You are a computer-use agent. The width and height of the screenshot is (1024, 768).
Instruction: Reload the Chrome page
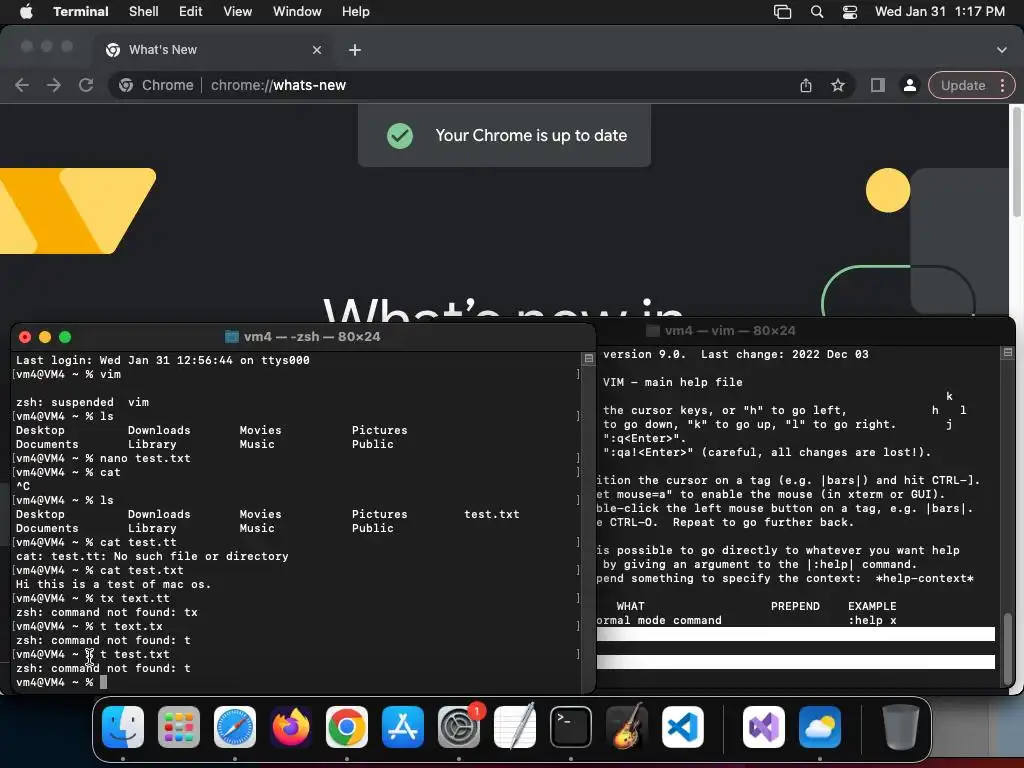tap(86, 85)
